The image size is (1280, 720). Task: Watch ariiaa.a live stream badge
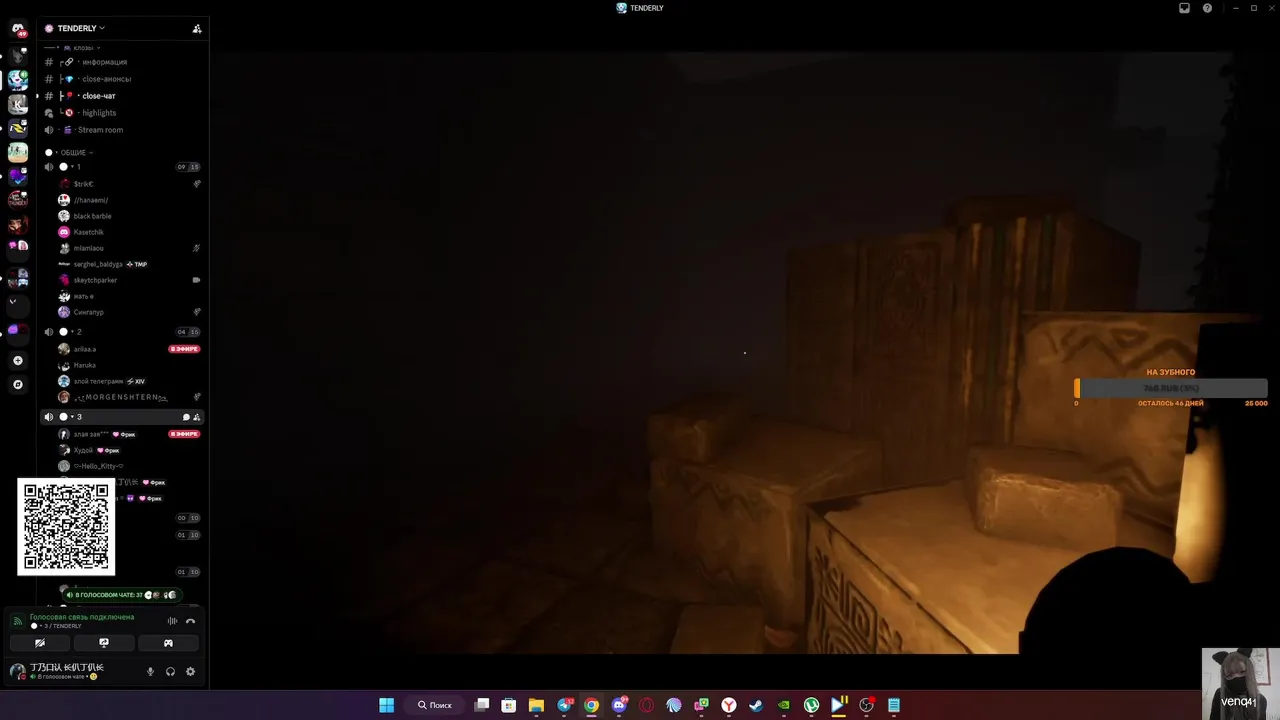(x=184, y=349)
